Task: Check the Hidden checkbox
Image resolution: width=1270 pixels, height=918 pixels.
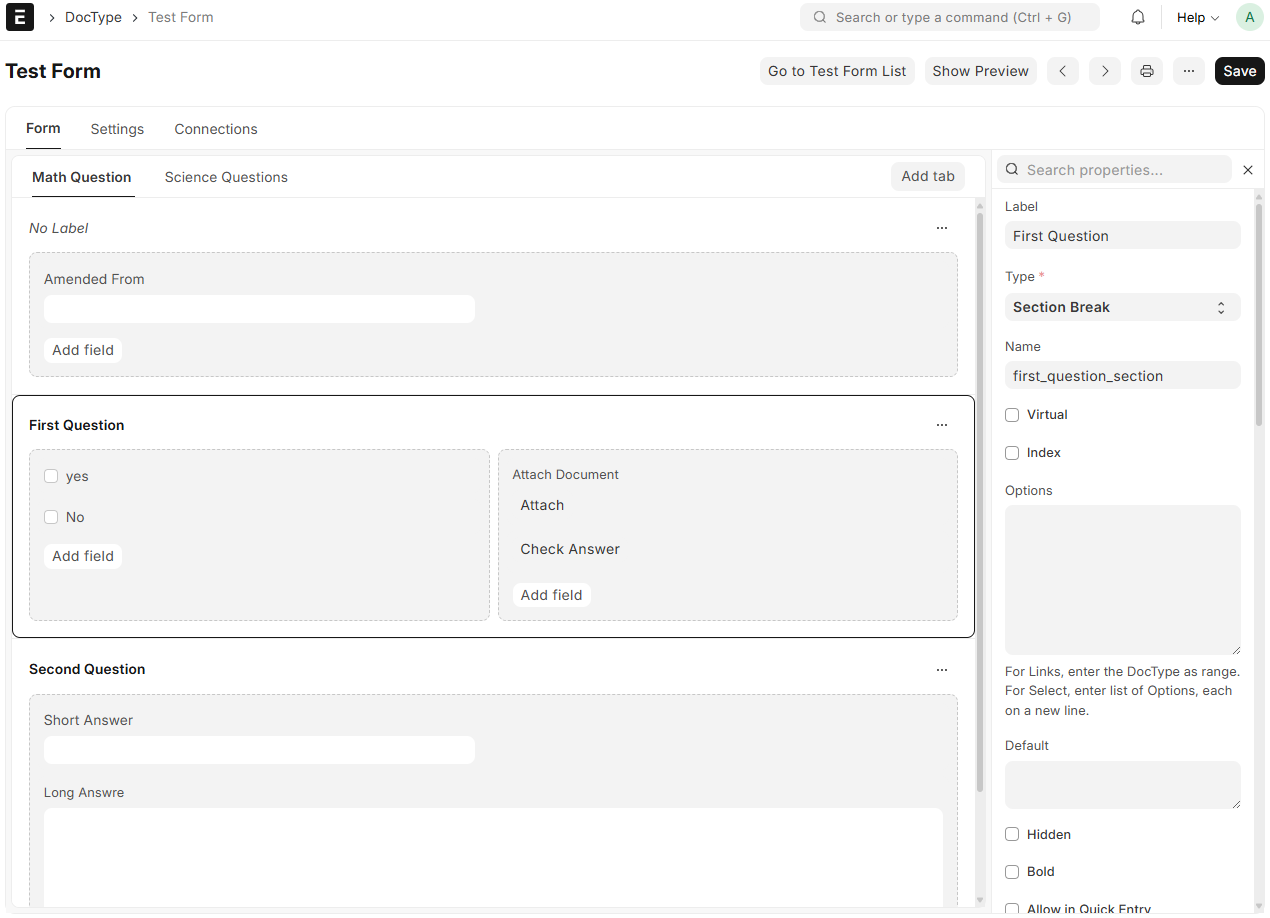Action: [1012, 834]
